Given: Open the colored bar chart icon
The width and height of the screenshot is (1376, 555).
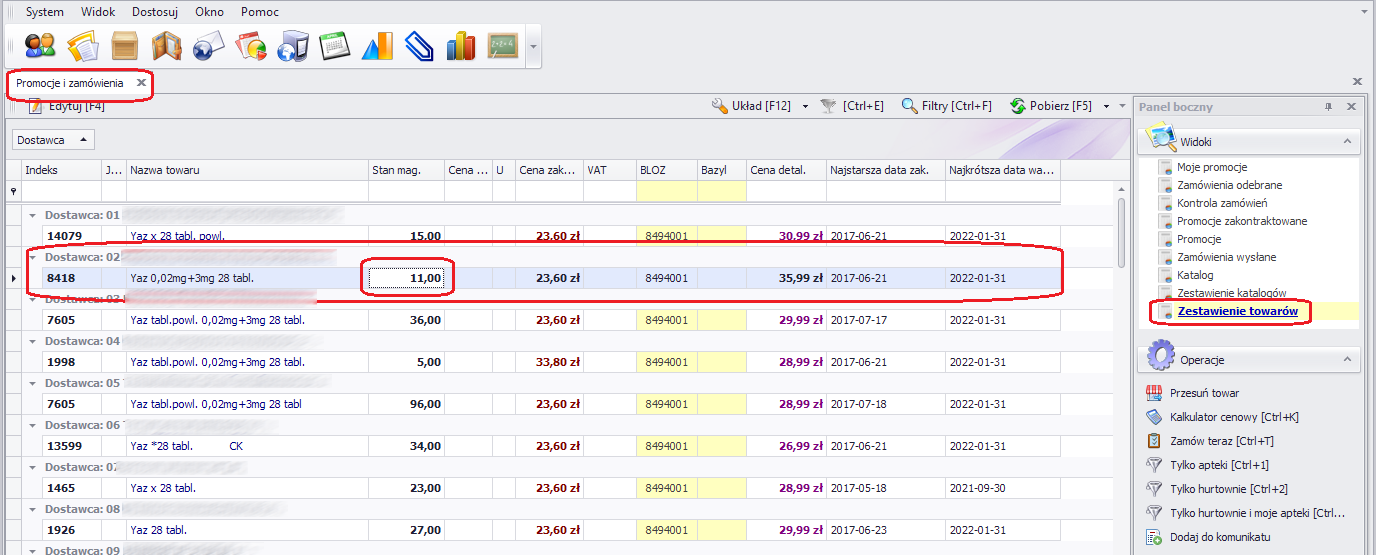Looking at the screenshot, I should pyautogui.click(x=461, y=46).
